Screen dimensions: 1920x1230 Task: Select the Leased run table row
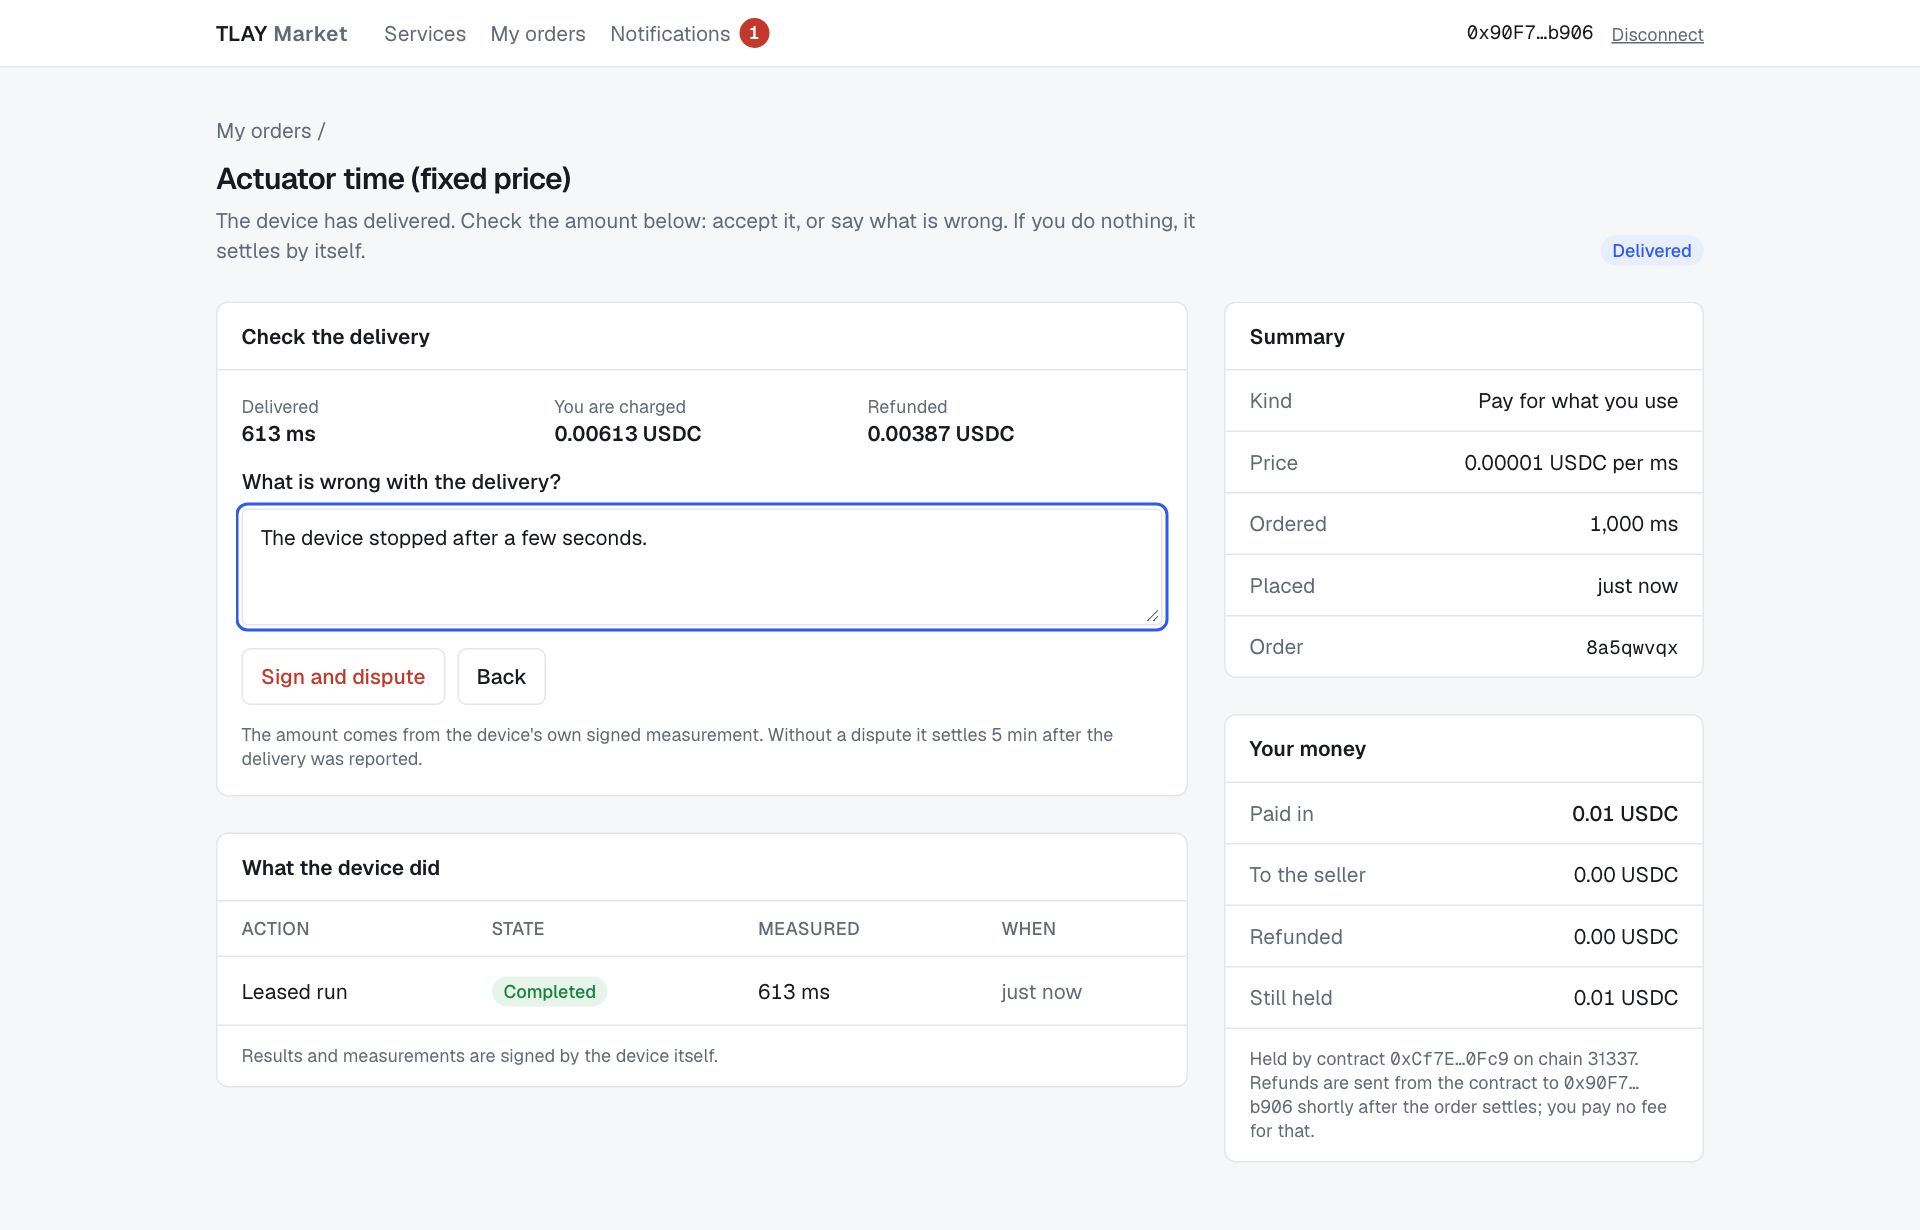tap(702, 992)
